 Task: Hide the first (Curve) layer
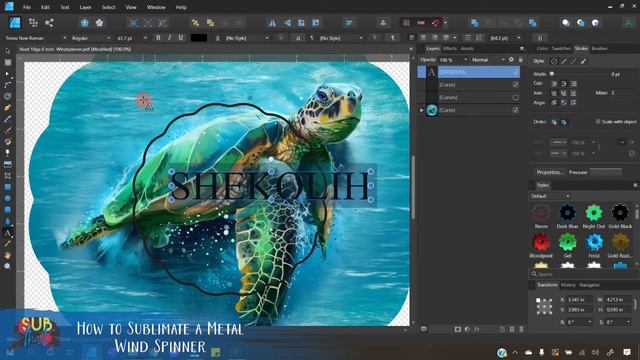tap(516, 84)
